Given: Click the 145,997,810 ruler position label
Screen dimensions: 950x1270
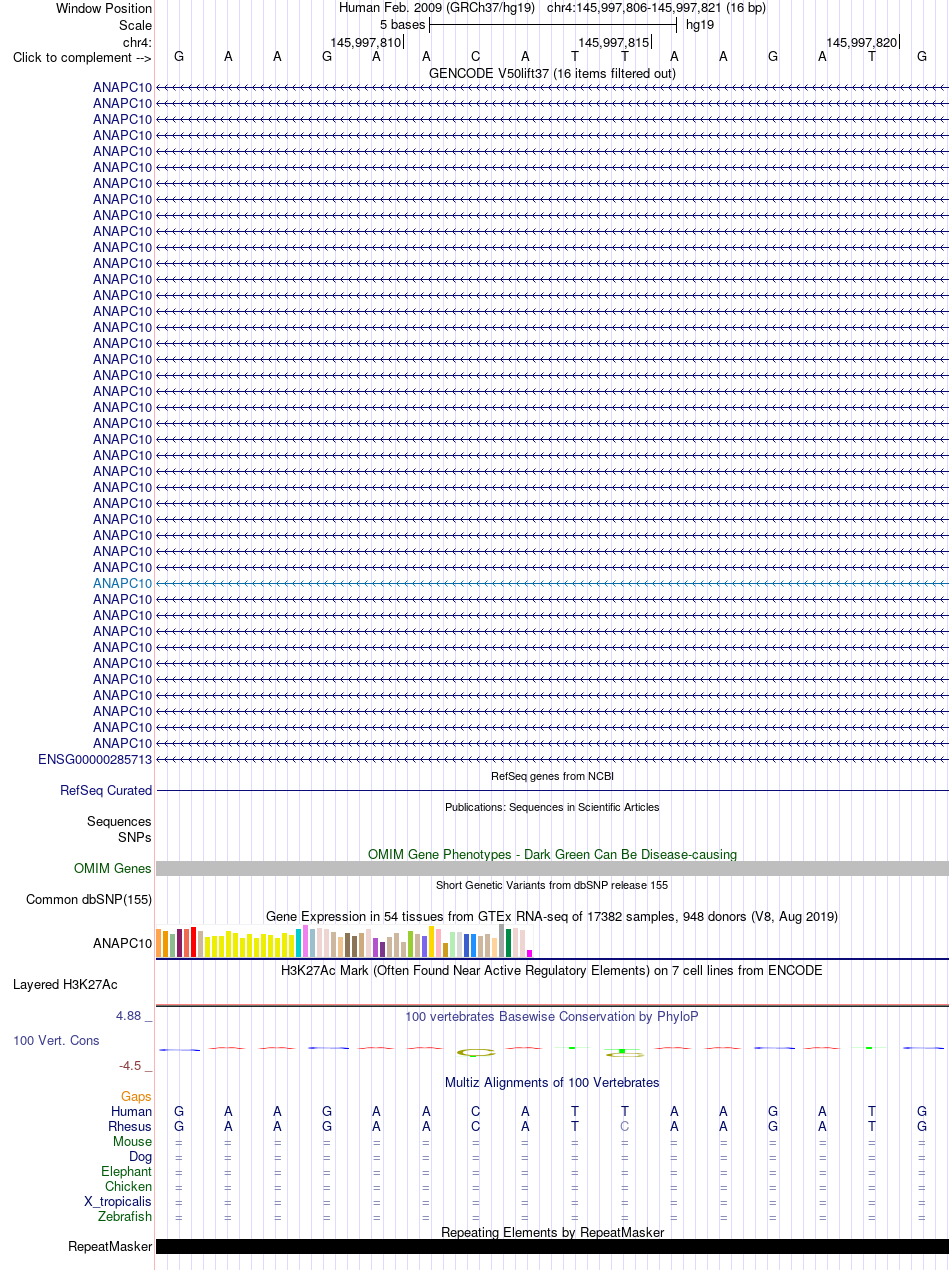Looking at the screenshot, I should click(x=365, y=42).
